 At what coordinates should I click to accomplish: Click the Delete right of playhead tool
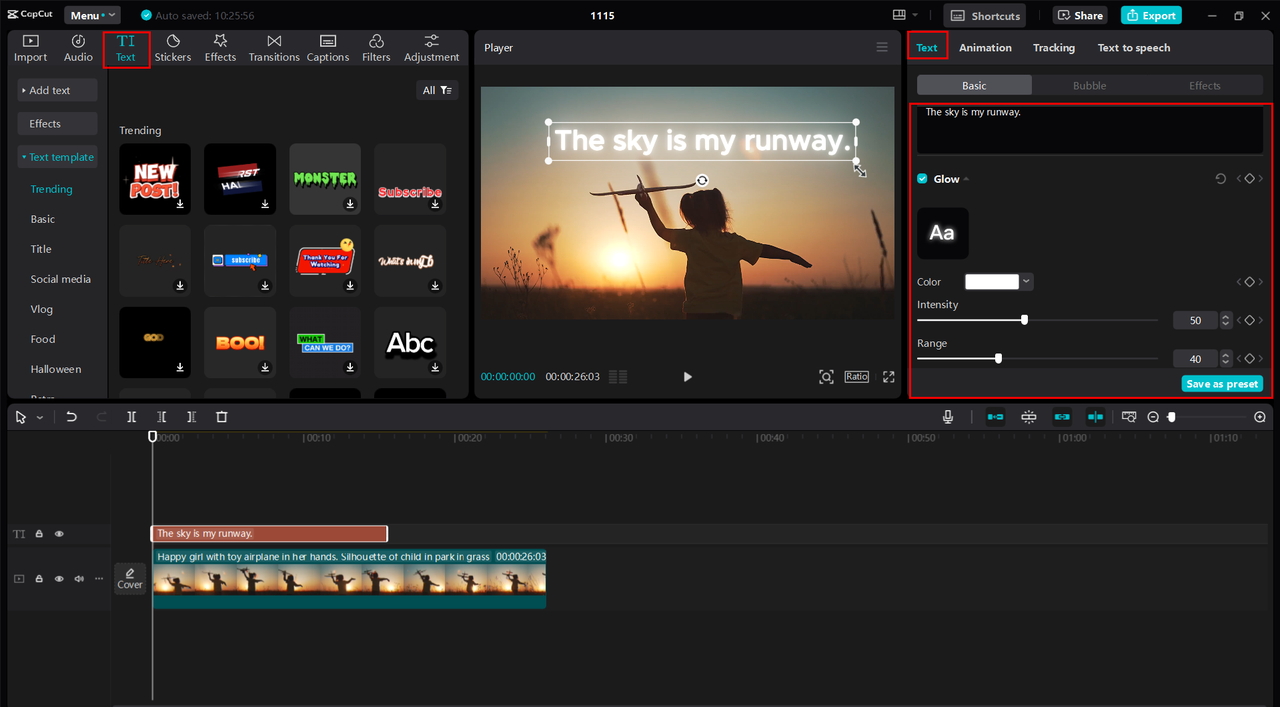tap(191, 417)
